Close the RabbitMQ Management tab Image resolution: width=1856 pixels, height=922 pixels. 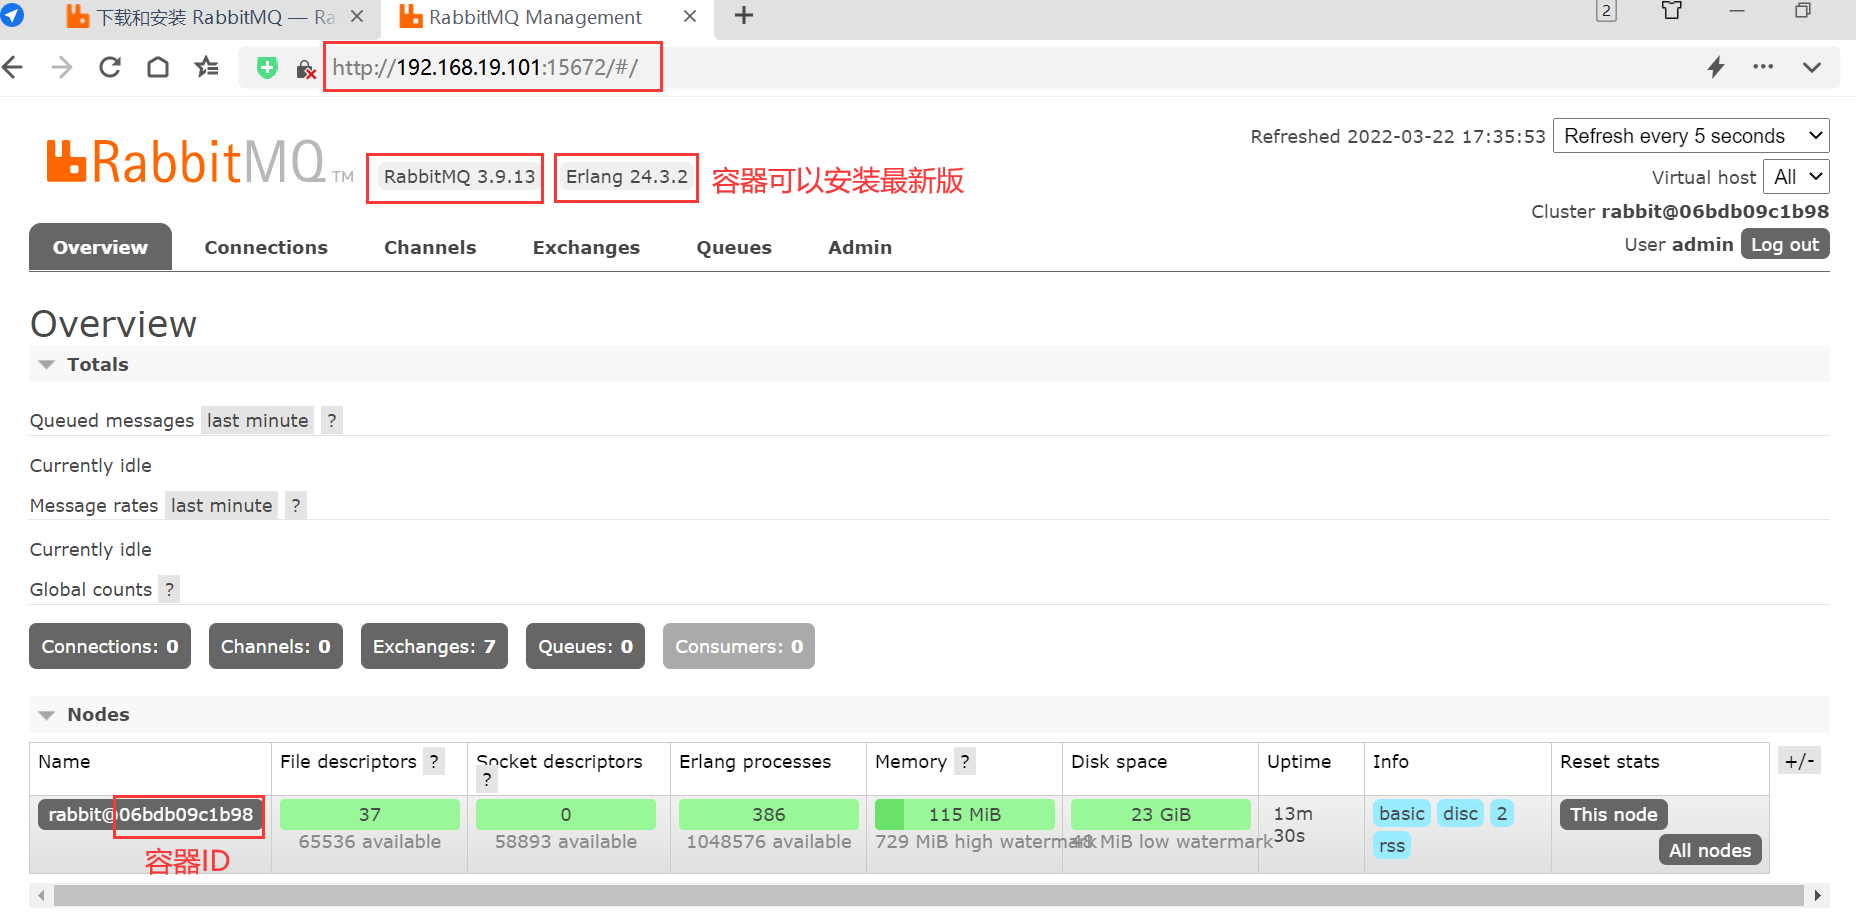point(690,16)
